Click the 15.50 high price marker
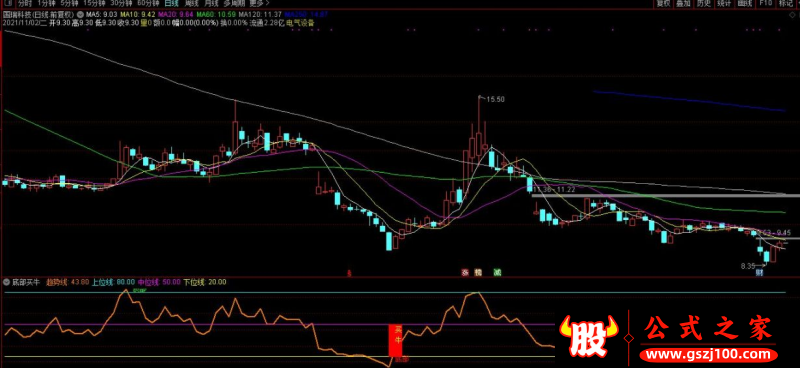 pos(495,100)
